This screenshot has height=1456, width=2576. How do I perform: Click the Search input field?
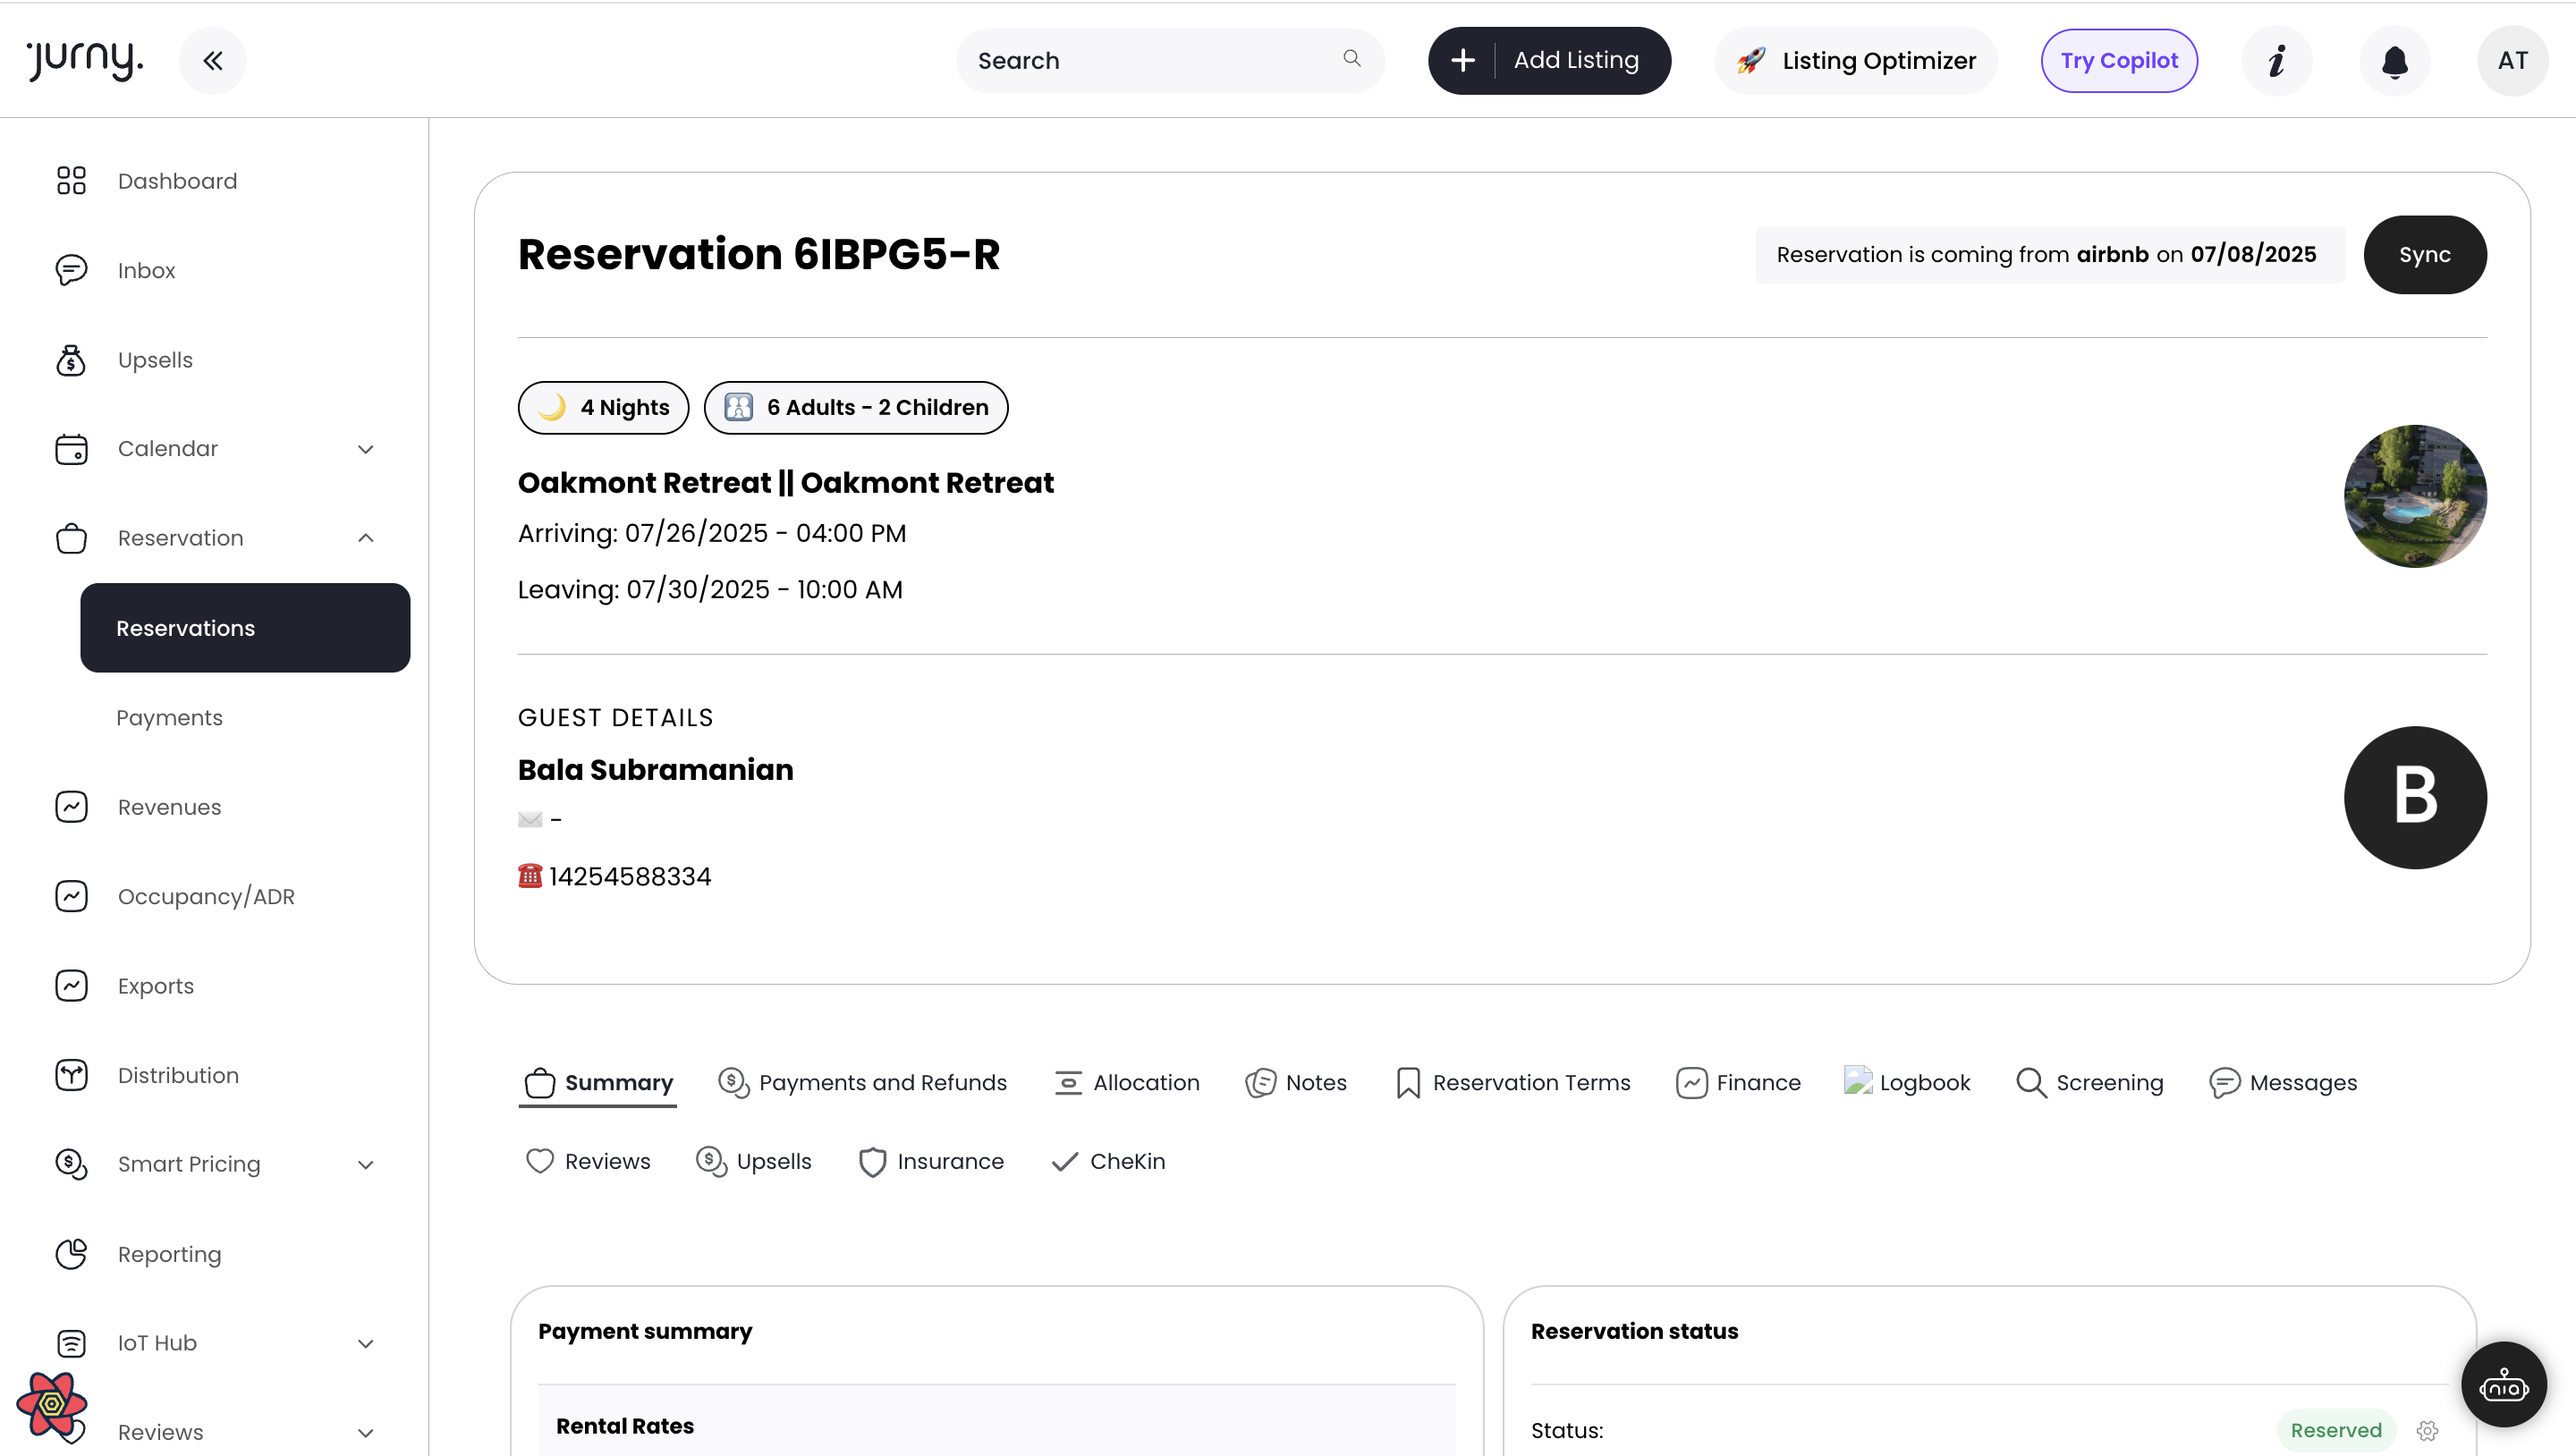[1170, 61]
